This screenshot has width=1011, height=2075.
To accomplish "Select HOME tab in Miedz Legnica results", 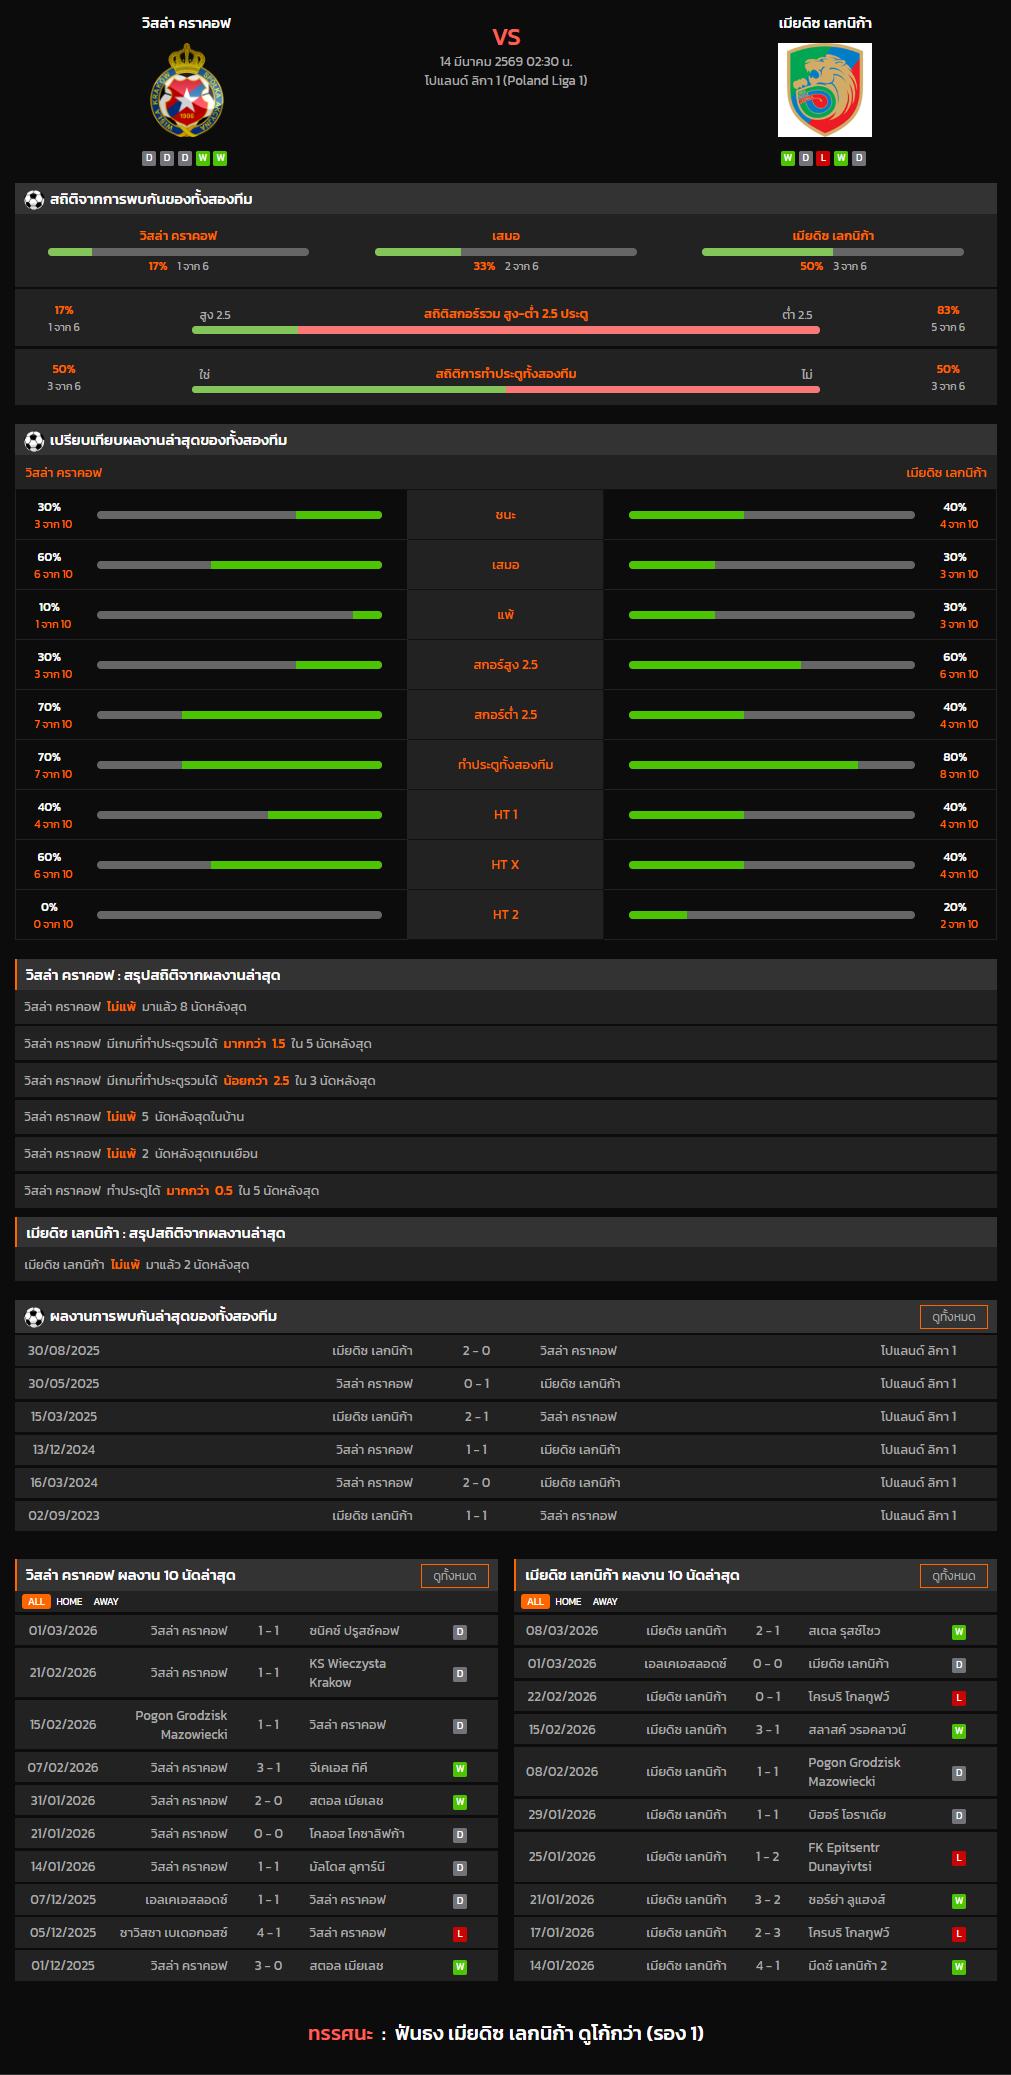I will [x=568, y=1601].
